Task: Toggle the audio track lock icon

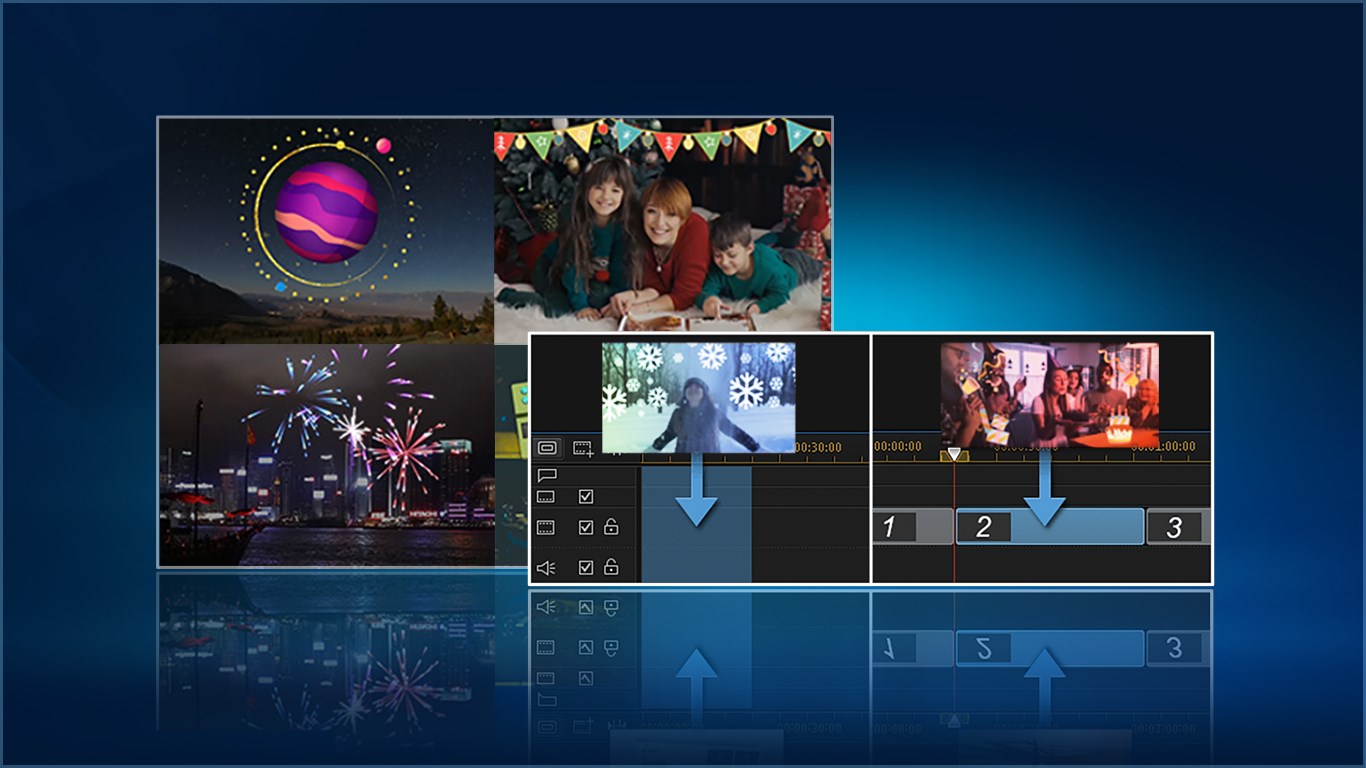Action: tap(611, 567)
